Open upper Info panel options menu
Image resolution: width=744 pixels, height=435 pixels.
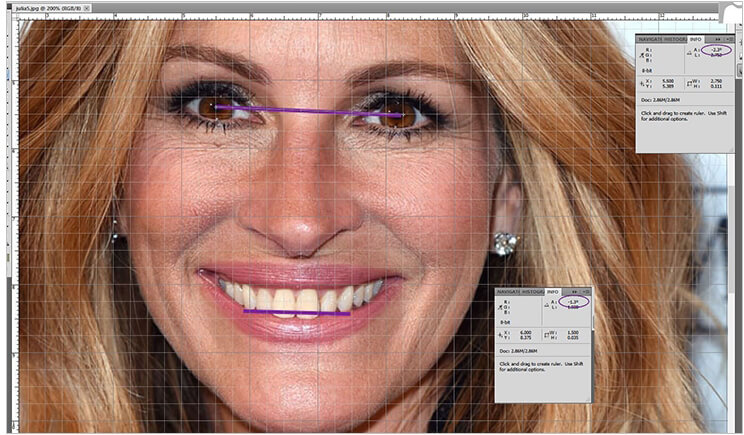click(731, 38)
